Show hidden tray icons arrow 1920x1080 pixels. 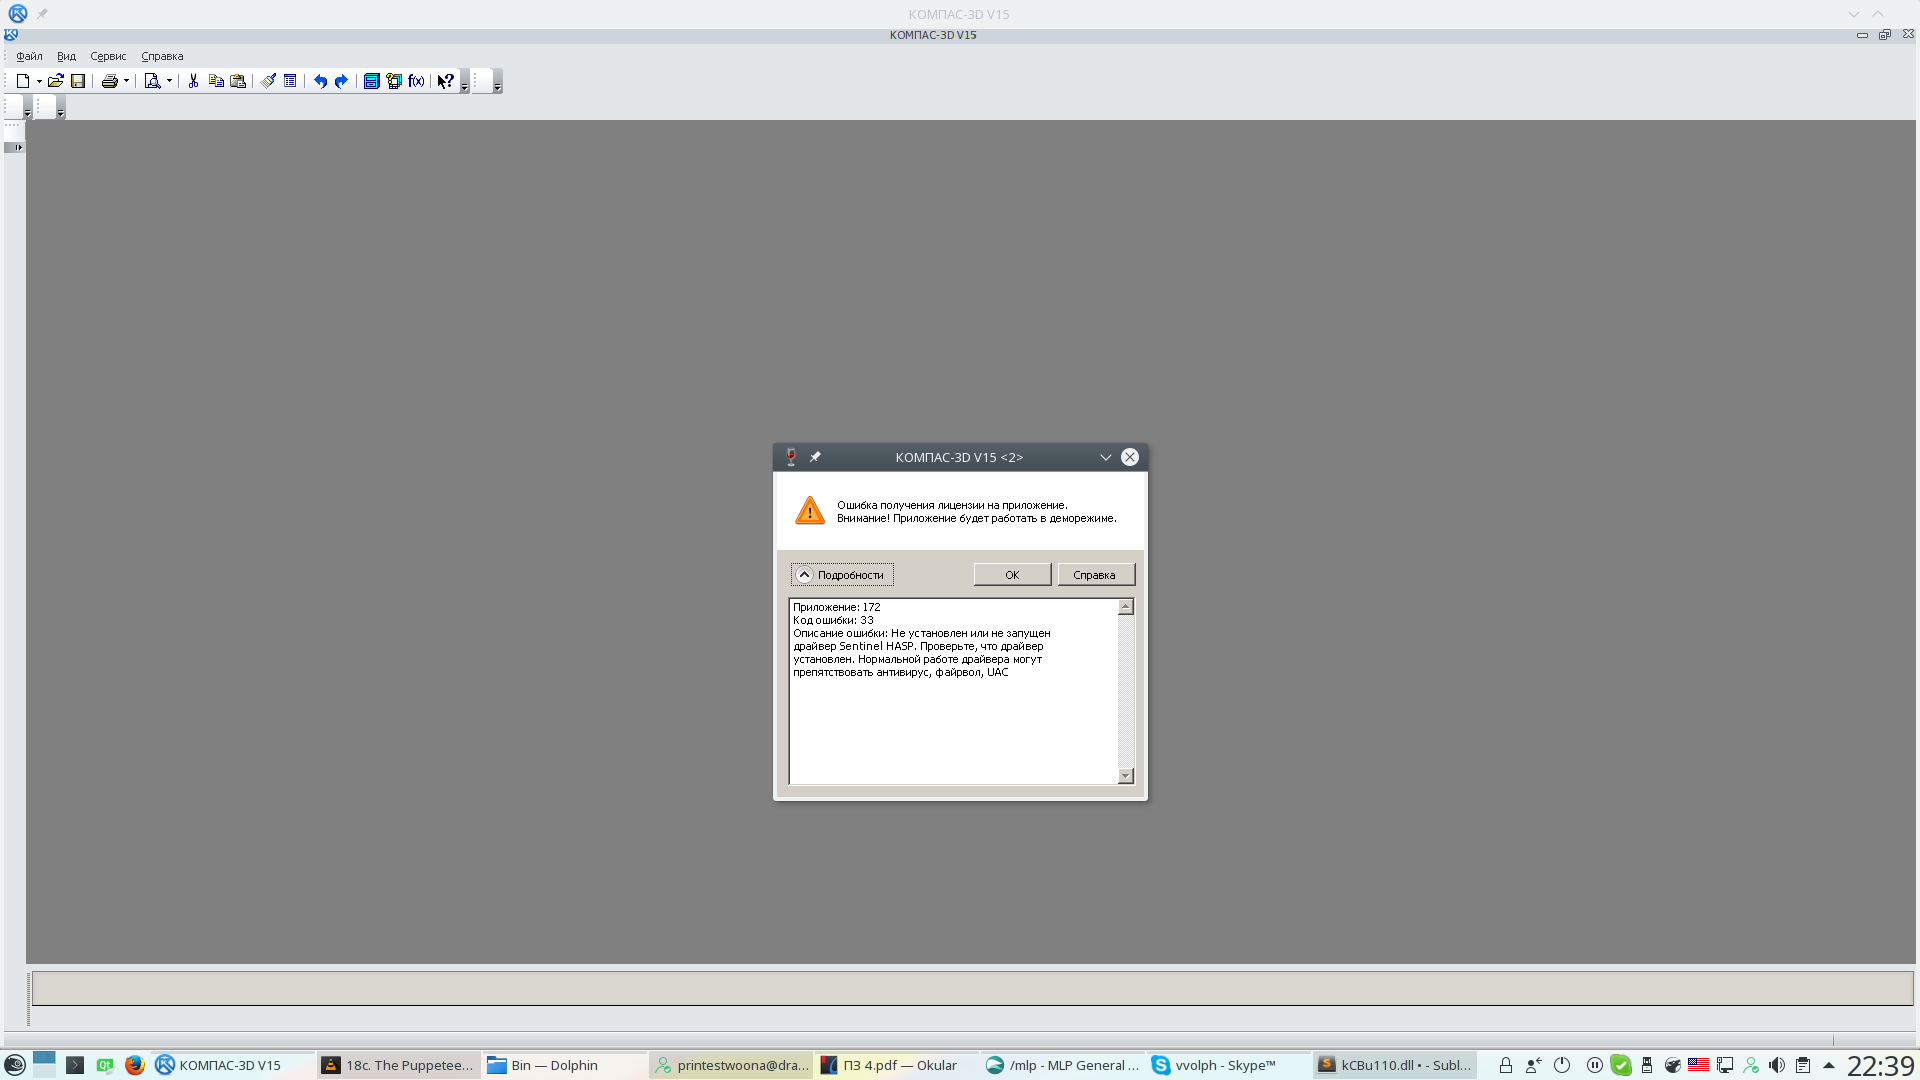click(x=1829, y=1065)
